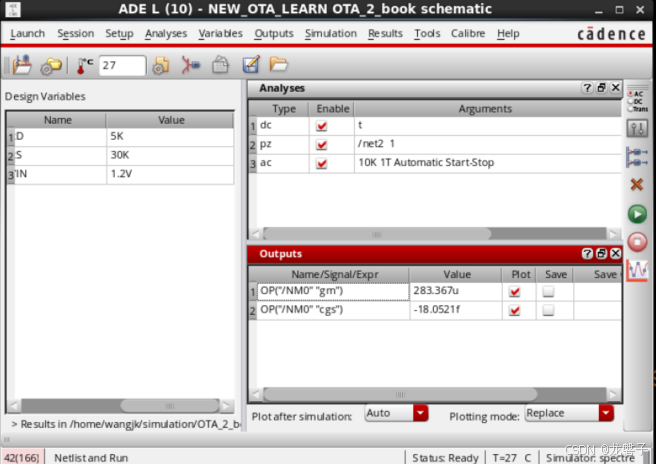Screen dimensions: 656x464
Task: Open Plotting mode Replace dropdown
Action: point(569,413)
